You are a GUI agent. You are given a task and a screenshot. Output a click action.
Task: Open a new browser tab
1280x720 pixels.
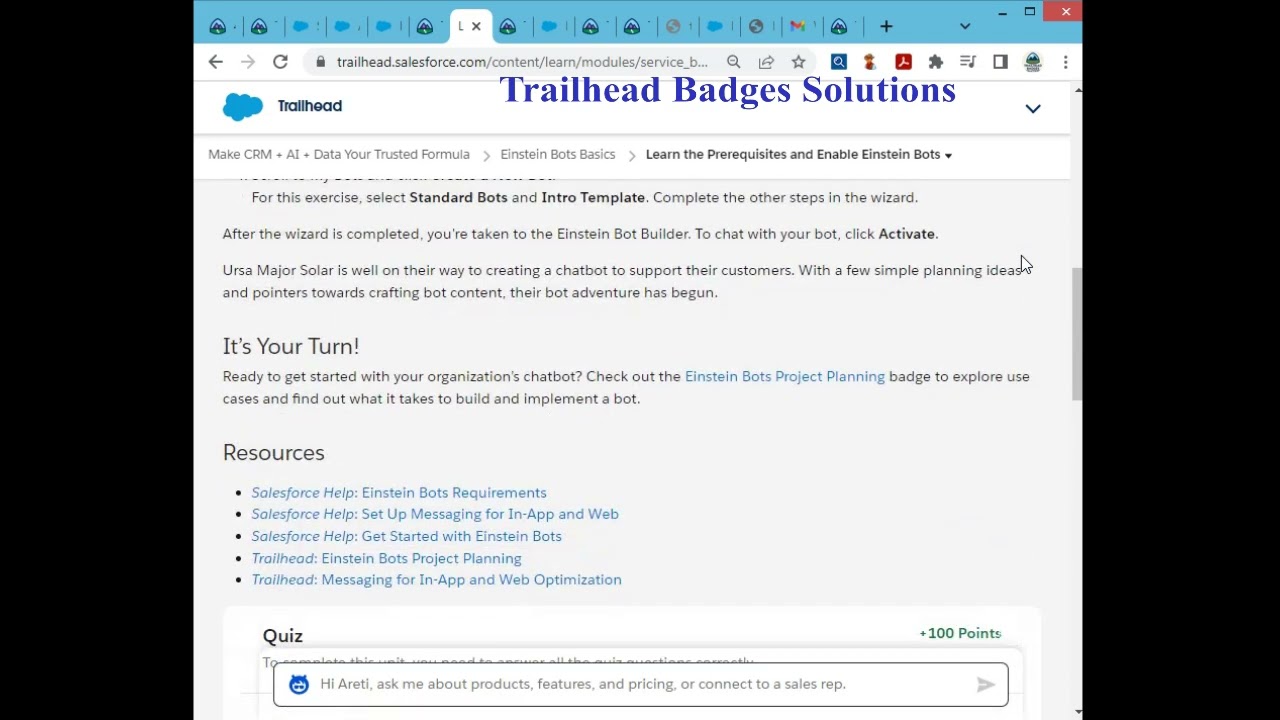[886, 27]
